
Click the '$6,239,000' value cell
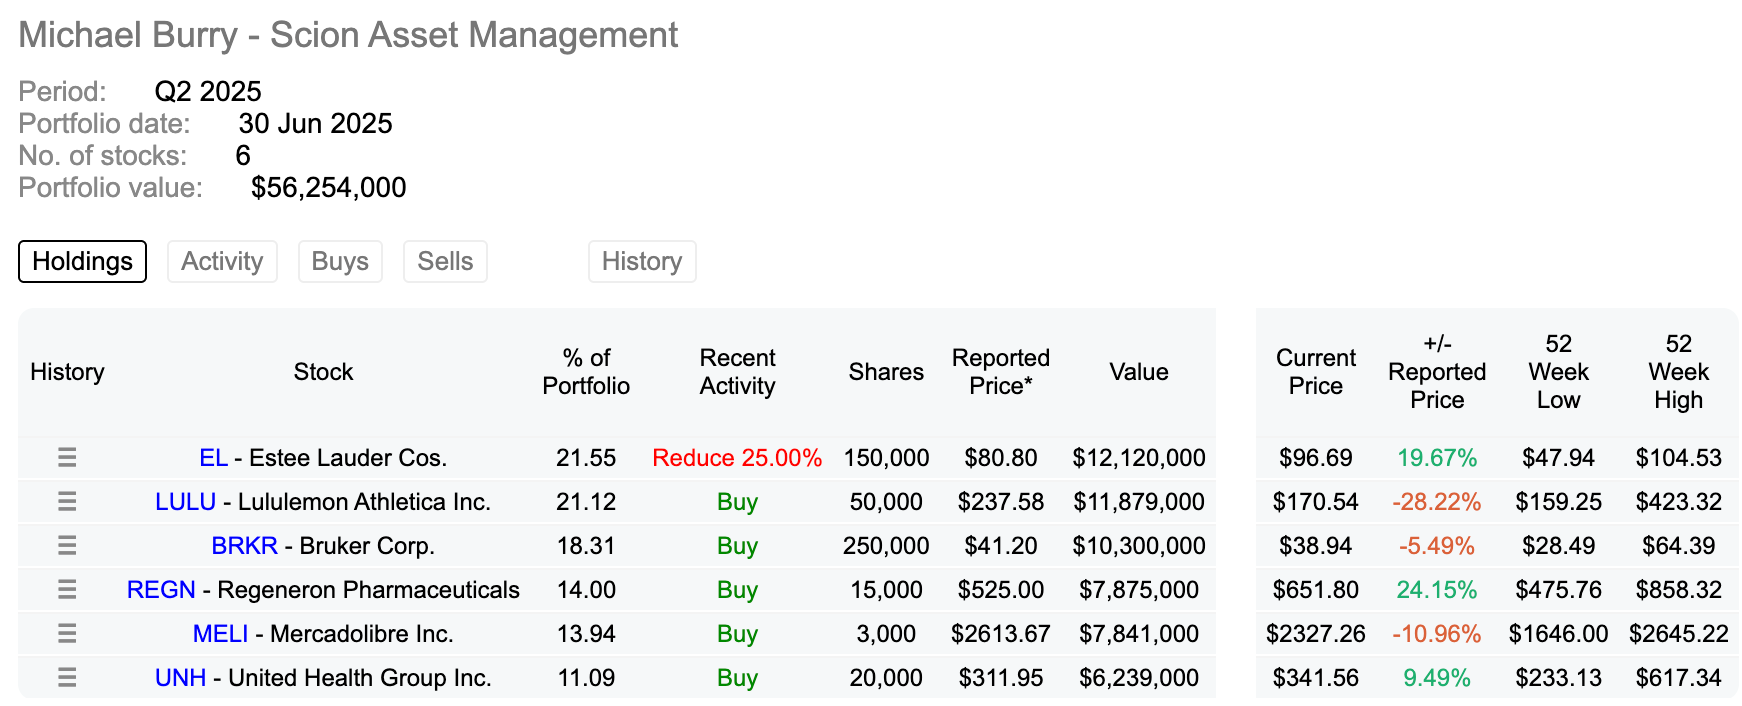(1139, 678)
